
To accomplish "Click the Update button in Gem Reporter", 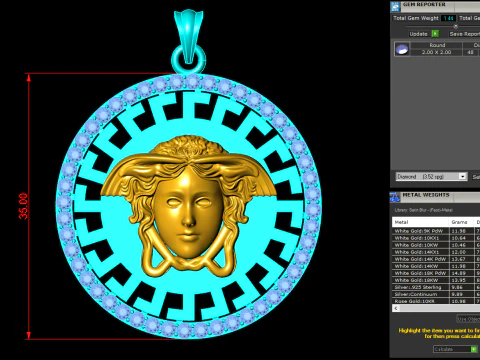I will point(424,34).
